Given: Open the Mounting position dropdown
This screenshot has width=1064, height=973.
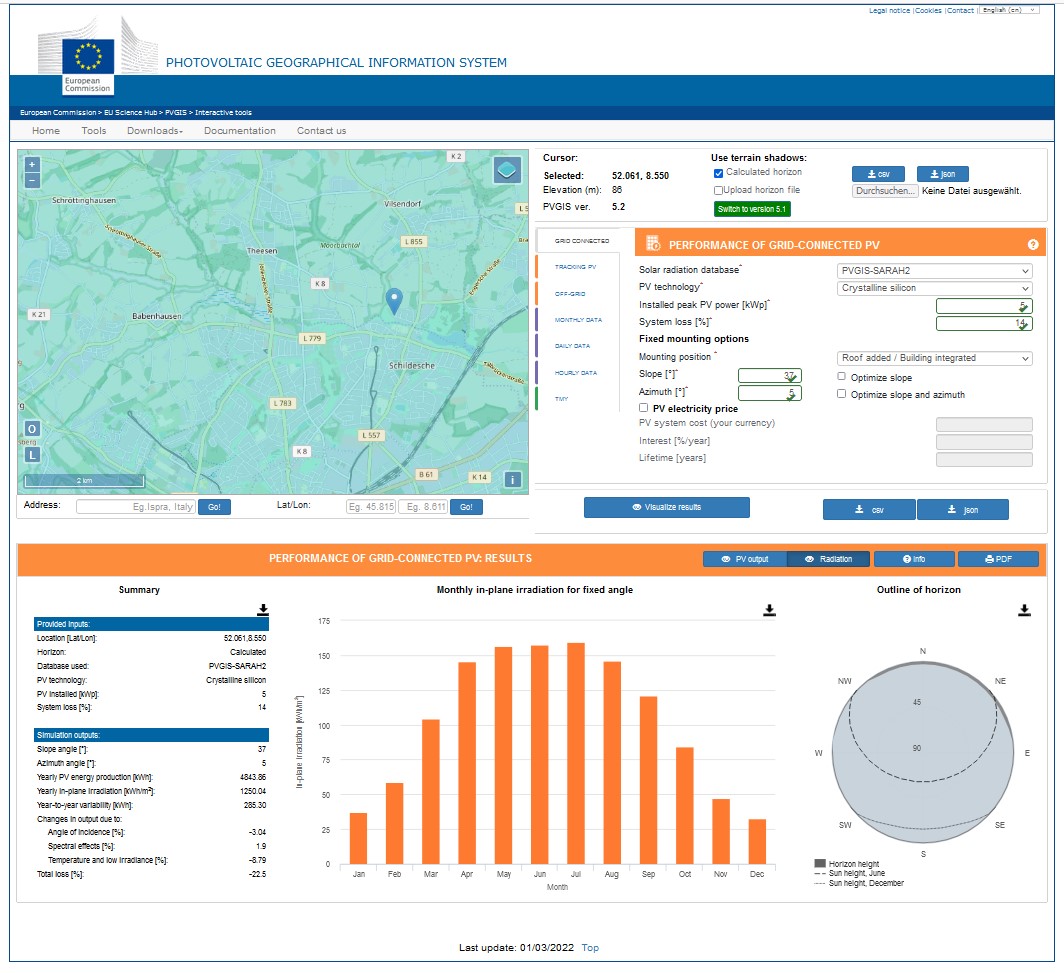Looking at the screenshot, I should pyautogui.click(x=934, y=358).
